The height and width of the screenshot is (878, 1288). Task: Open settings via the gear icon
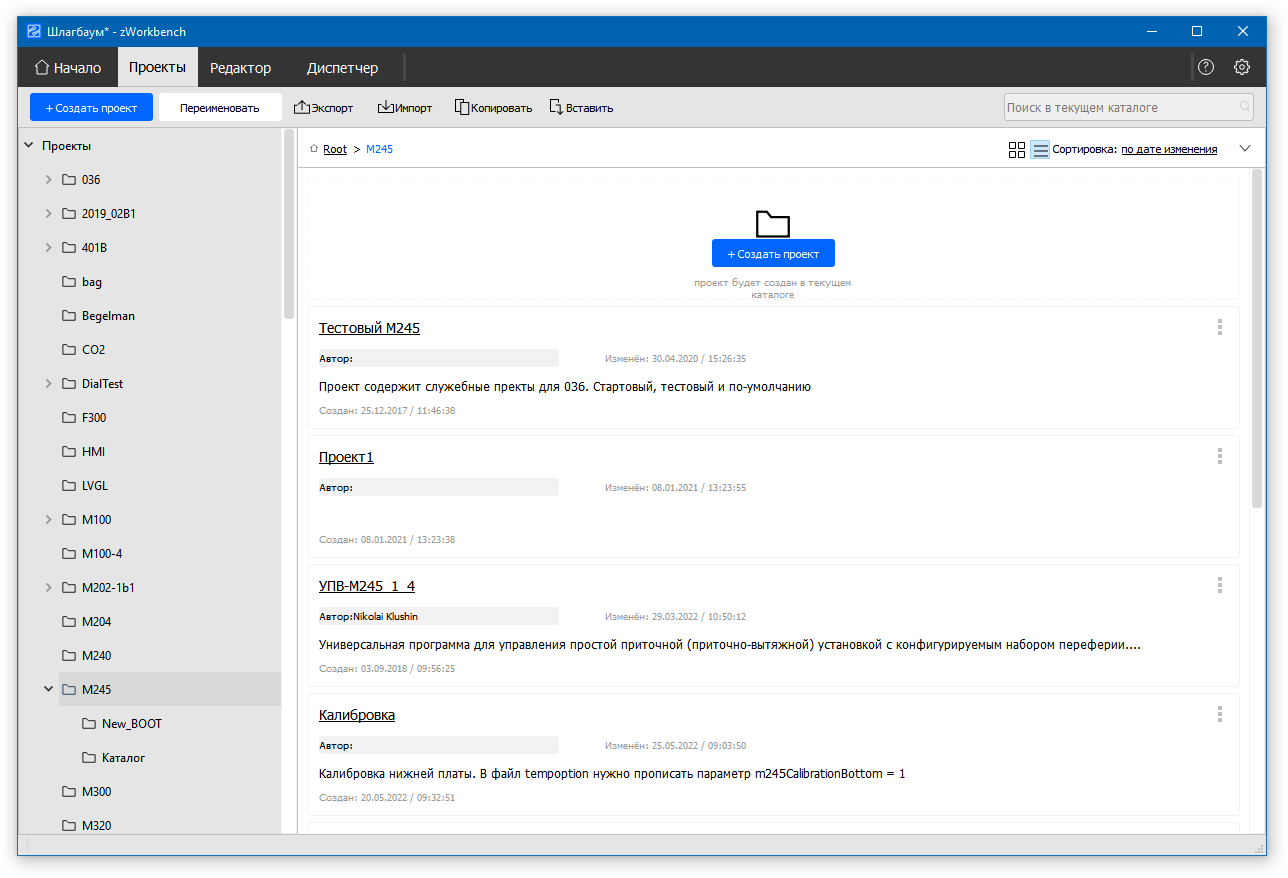1242,67
